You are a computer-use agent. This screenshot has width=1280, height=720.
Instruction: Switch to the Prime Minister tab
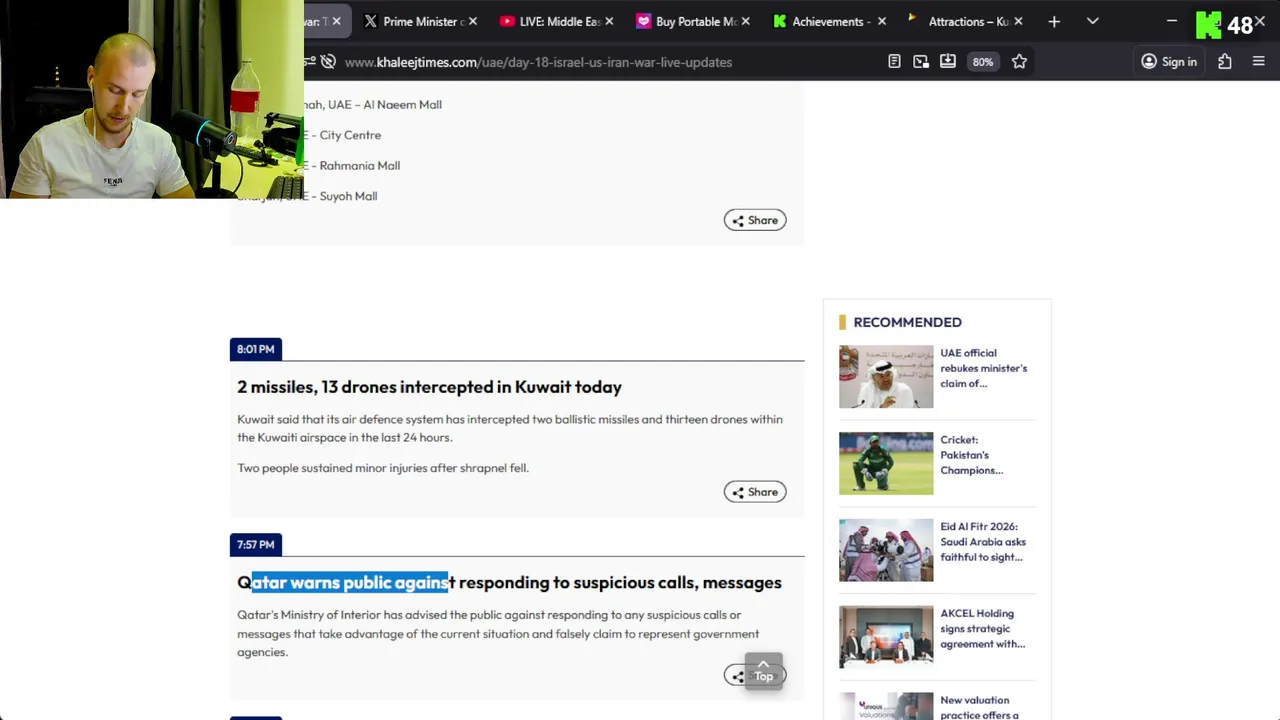tap(421, 21)
